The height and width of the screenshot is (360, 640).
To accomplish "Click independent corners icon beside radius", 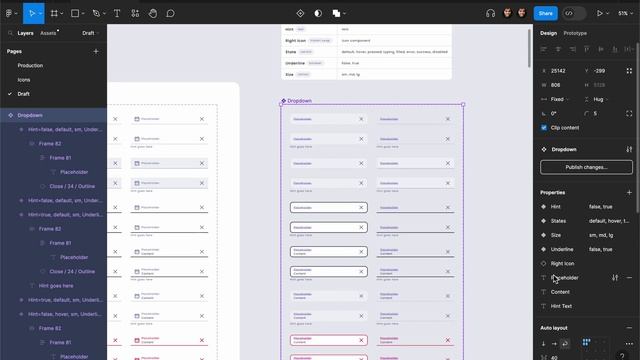I will pos(629,113).
